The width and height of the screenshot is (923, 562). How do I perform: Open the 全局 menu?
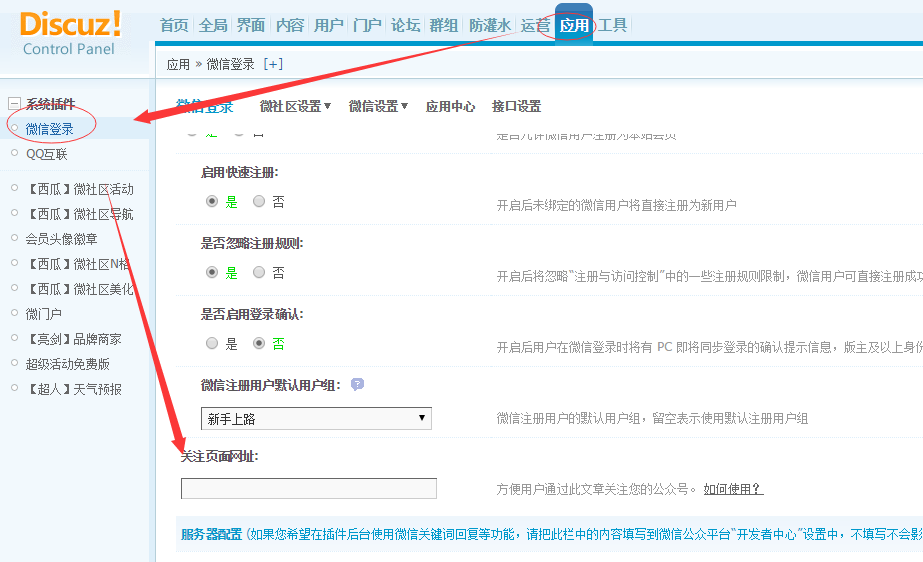[x=213, y=25]
